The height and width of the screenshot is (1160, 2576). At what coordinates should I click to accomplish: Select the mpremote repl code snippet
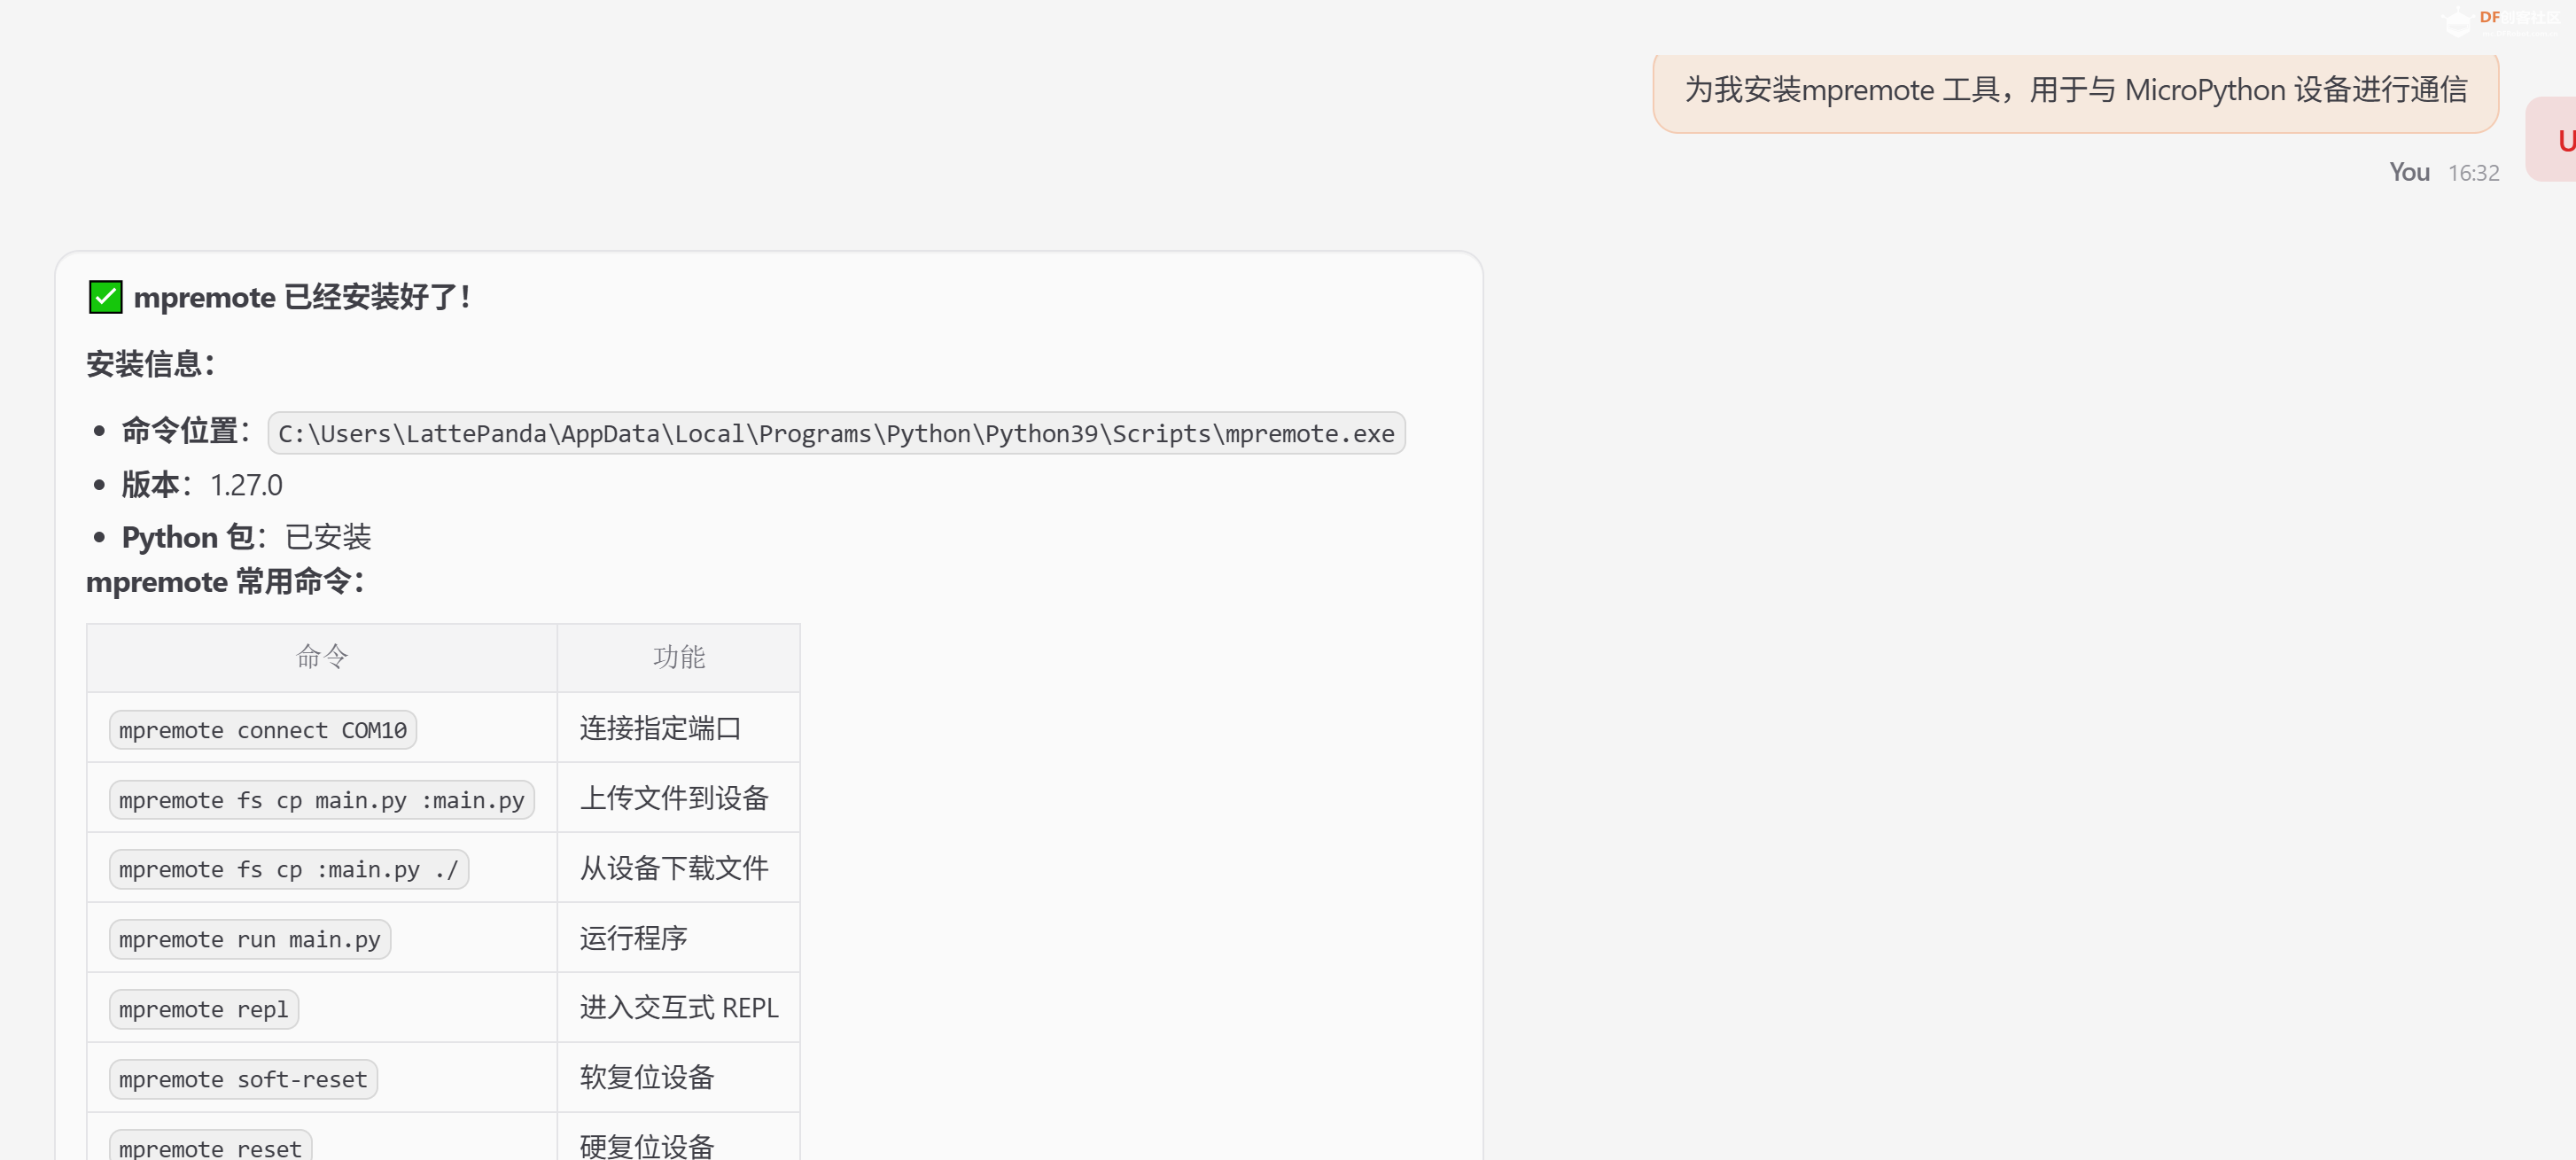[x=203, y=1009]
